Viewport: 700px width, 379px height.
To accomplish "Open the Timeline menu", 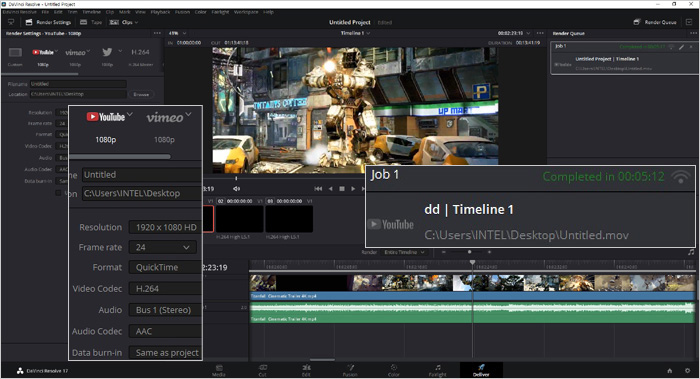I will pos(92,12).
